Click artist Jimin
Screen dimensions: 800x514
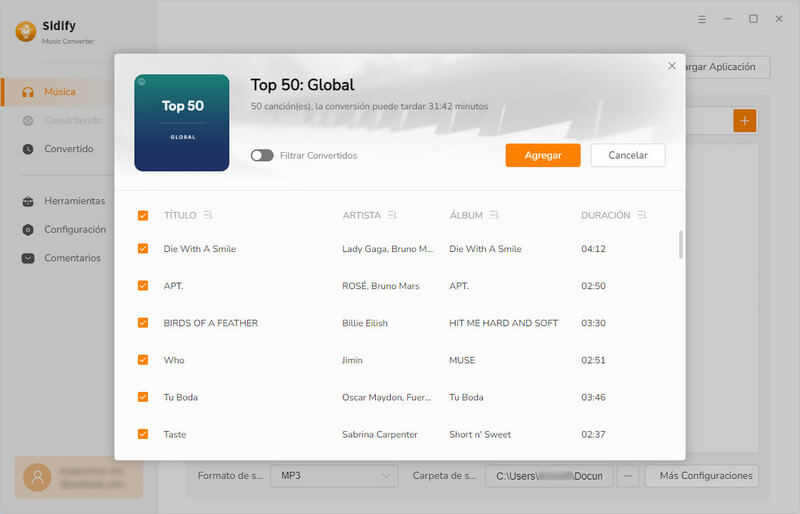[352, 360]
